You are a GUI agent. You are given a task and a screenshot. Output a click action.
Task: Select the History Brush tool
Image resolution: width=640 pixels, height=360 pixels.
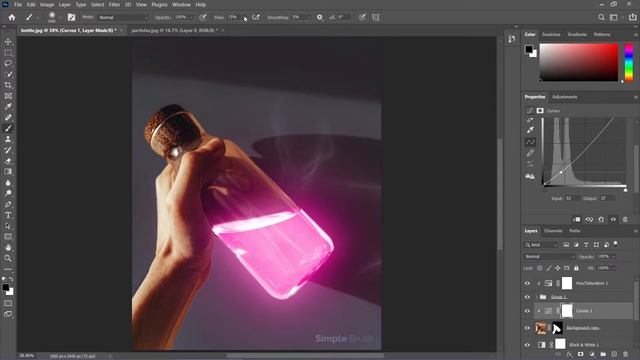[8, 150]
